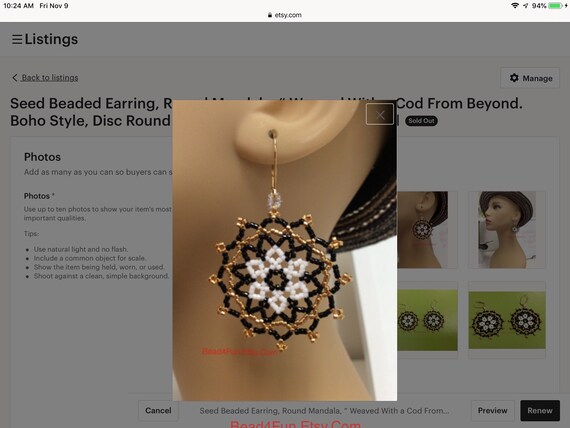570x428 pixels.
Task: Tap the Wi-Fi icon in status bar
Action: click(515, 5)
